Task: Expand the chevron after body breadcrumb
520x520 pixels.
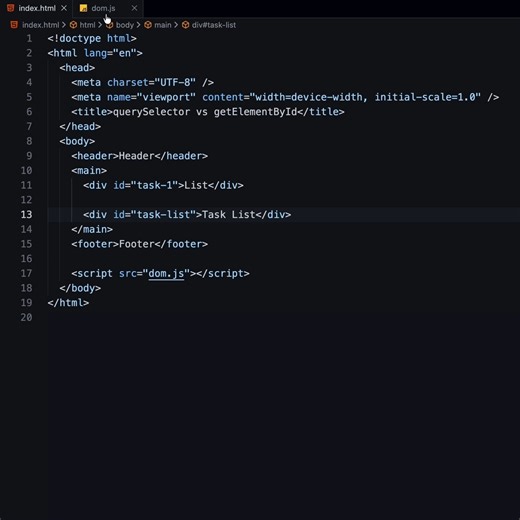Action: (x=138, y=25)
